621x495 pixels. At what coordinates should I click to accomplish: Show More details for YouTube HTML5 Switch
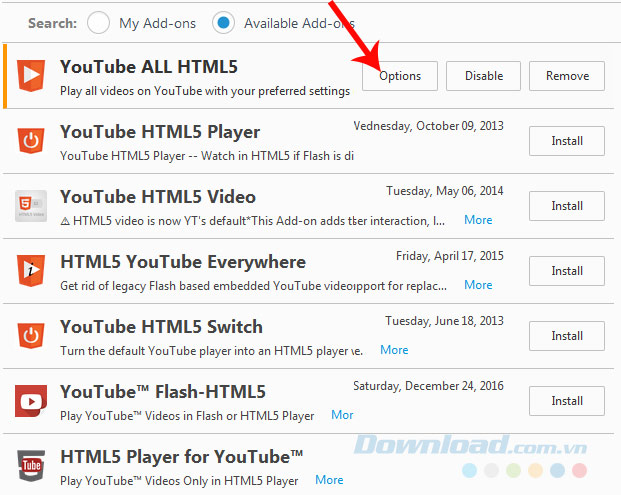(394, 350)
